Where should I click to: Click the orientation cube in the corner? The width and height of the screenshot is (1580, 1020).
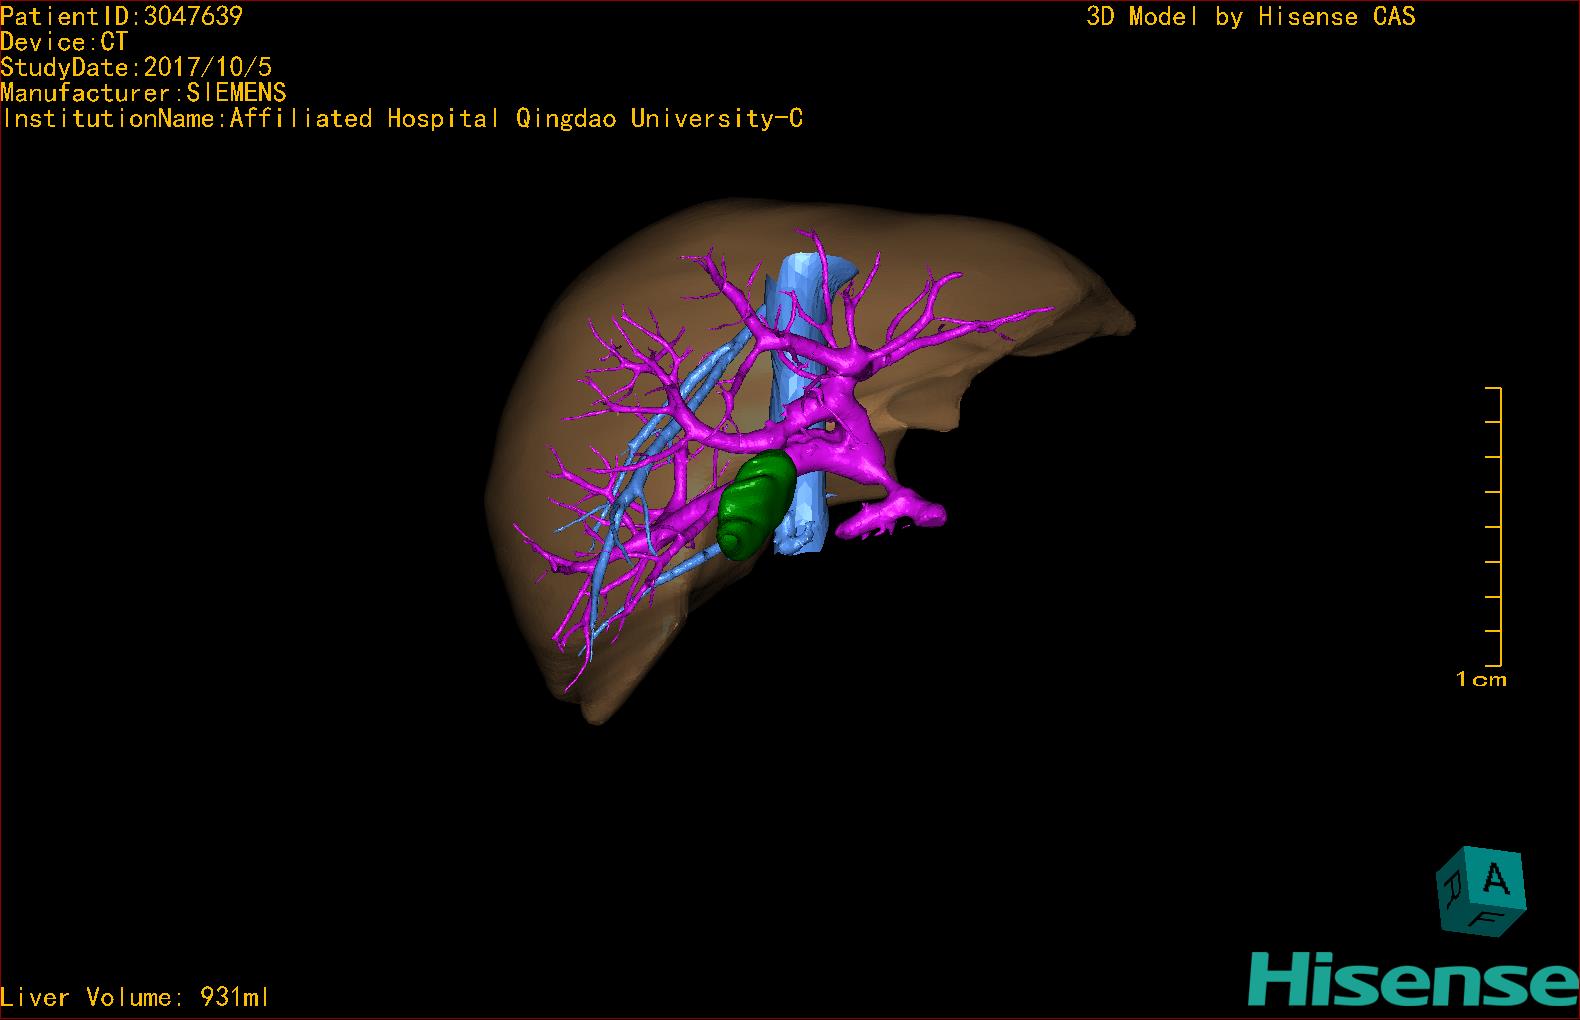tap(1482, 892)
